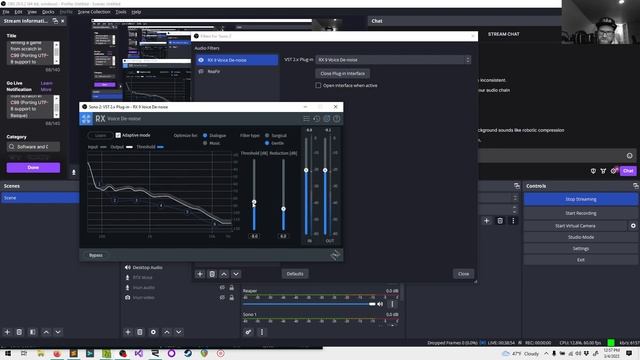Image resolution: width=640 pixels, height=360 pixels.
Task: Select Surgical filter type
Action: [267, 136]
